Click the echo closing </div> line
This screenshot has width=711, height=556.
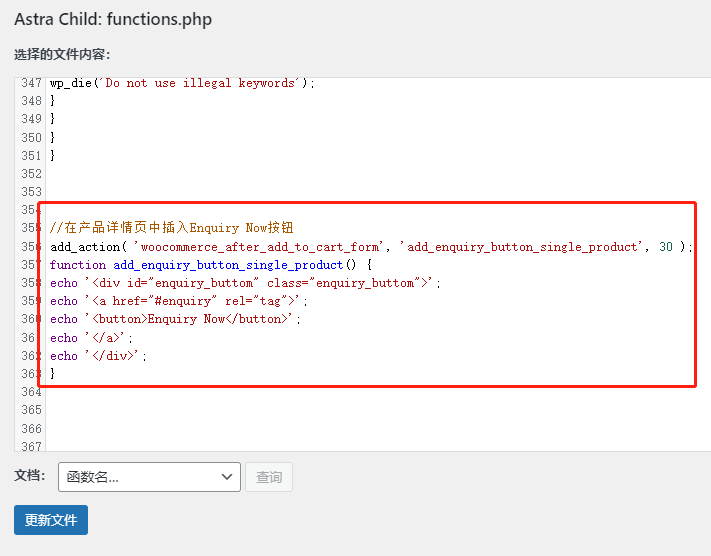[98, 356]
